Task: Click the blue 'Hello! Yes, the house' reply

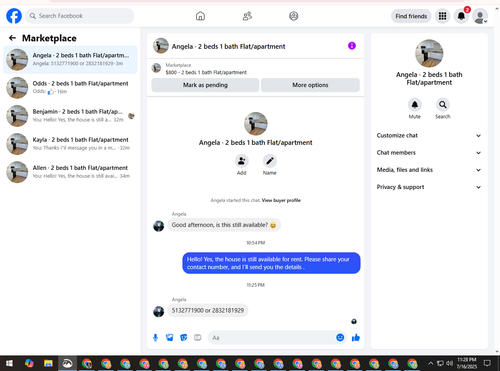Action: tap(271, 263)
